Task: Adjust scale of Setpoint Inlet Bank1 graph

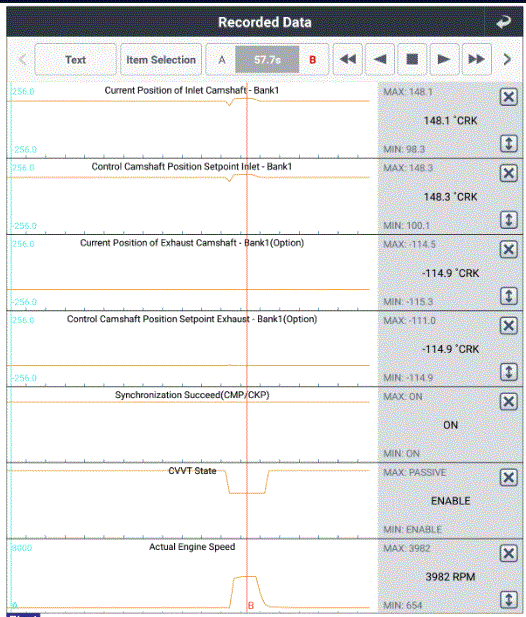Action: point(509,220)
